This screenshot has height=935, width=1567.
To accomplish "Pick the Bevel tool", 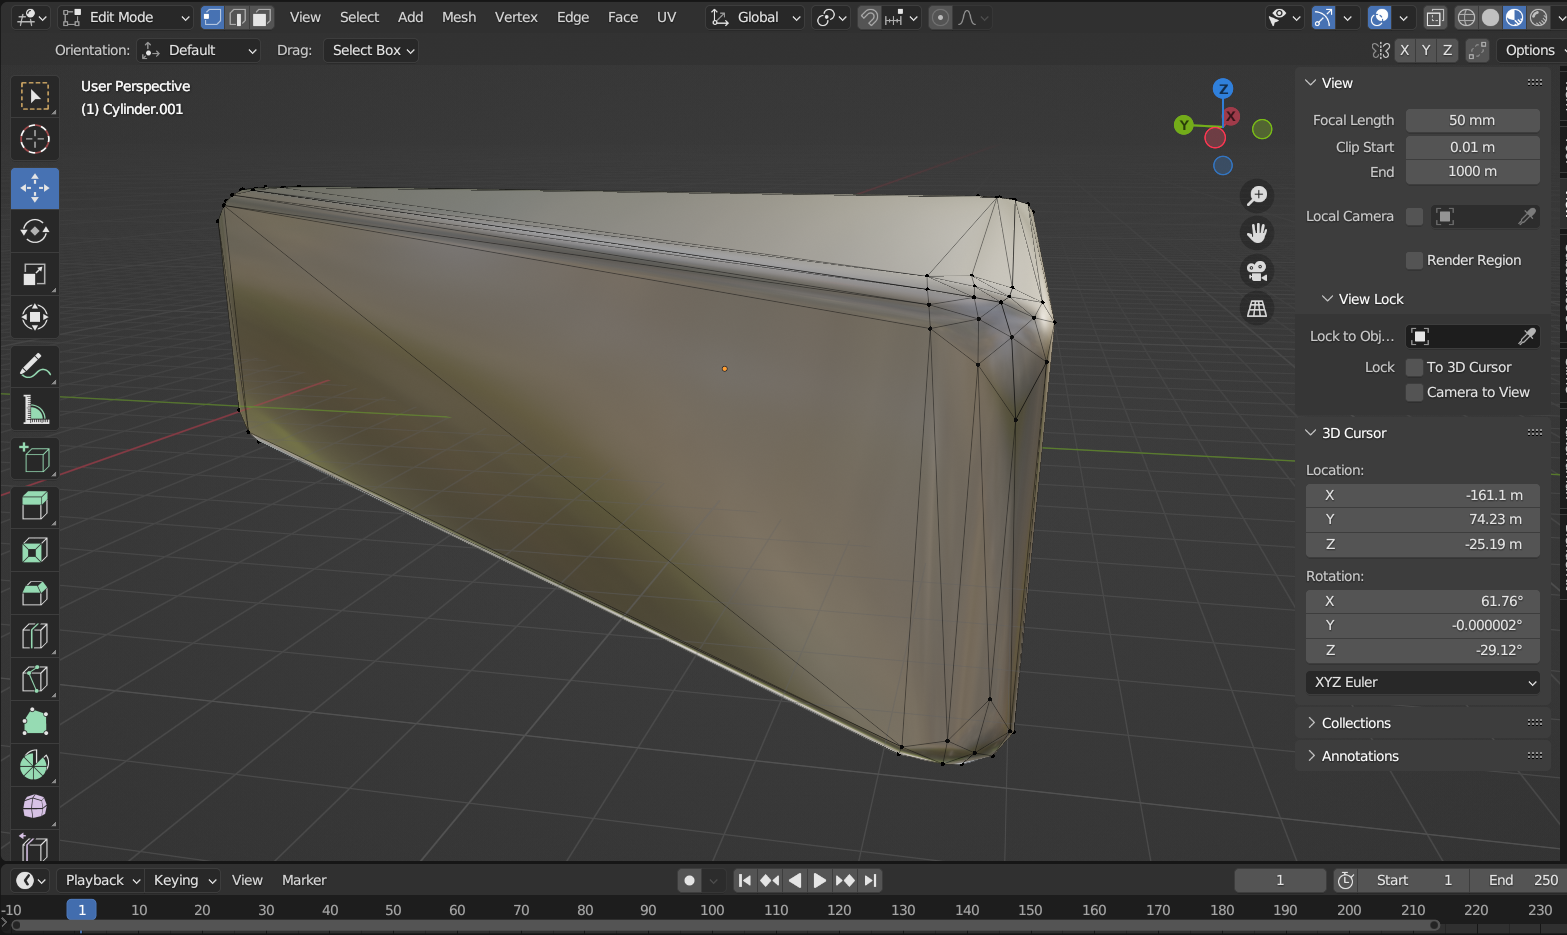I will (x=35, y=593).
